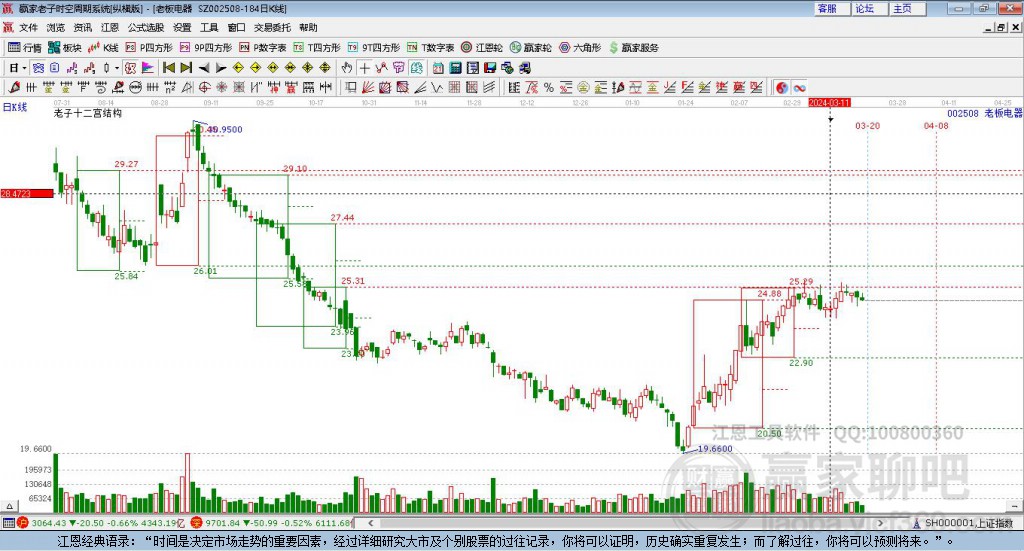Image resolution: width=1024 pixels, height=551 pixels.
Task: Toggle the crosshair cursor tool
Action: tap(364, 68)
